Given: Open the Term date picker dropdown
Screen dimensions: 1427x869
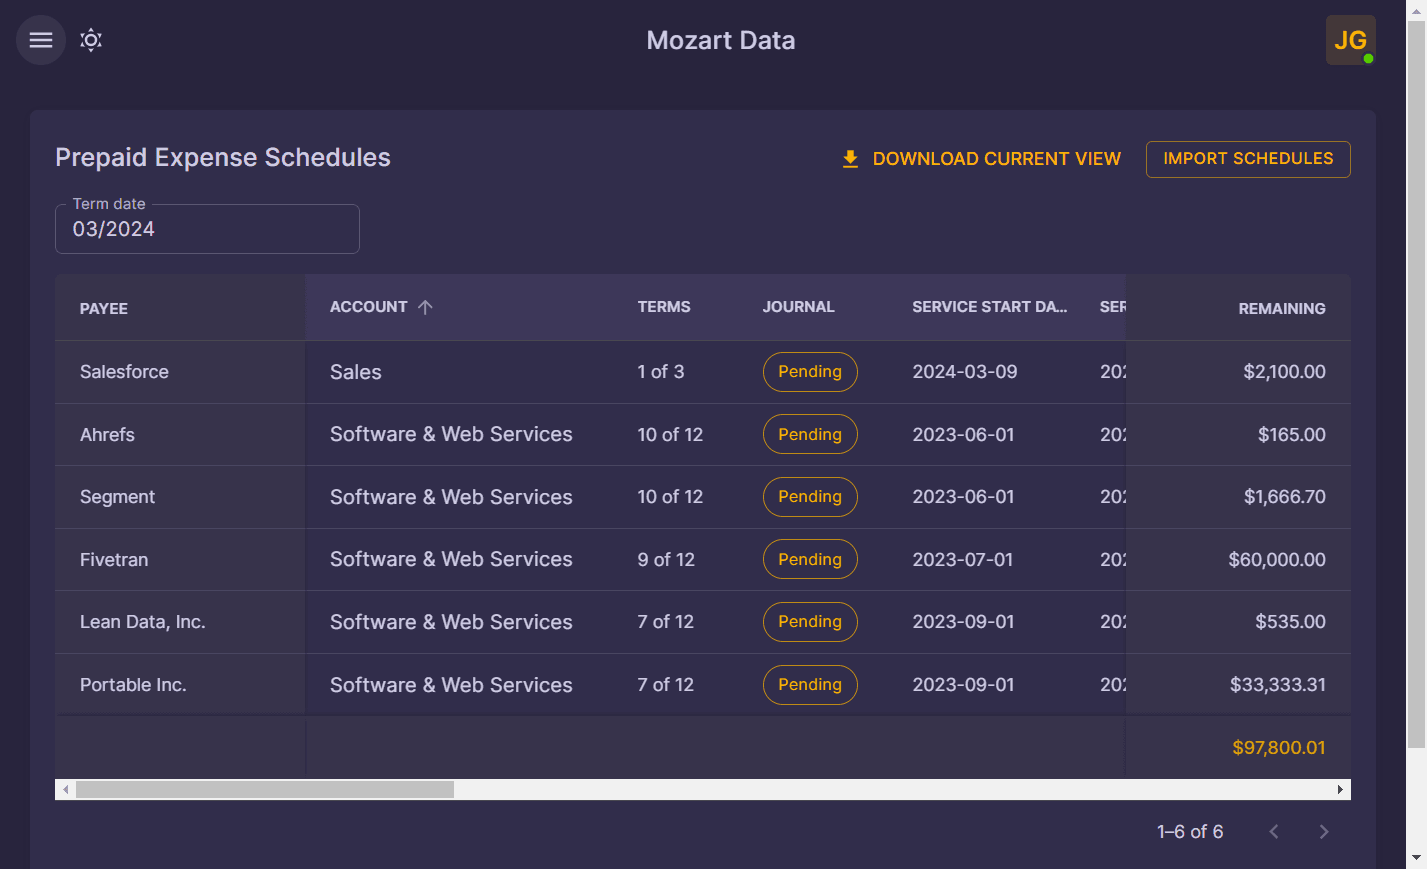Looking at the screenshot, I should pos(207,229).
